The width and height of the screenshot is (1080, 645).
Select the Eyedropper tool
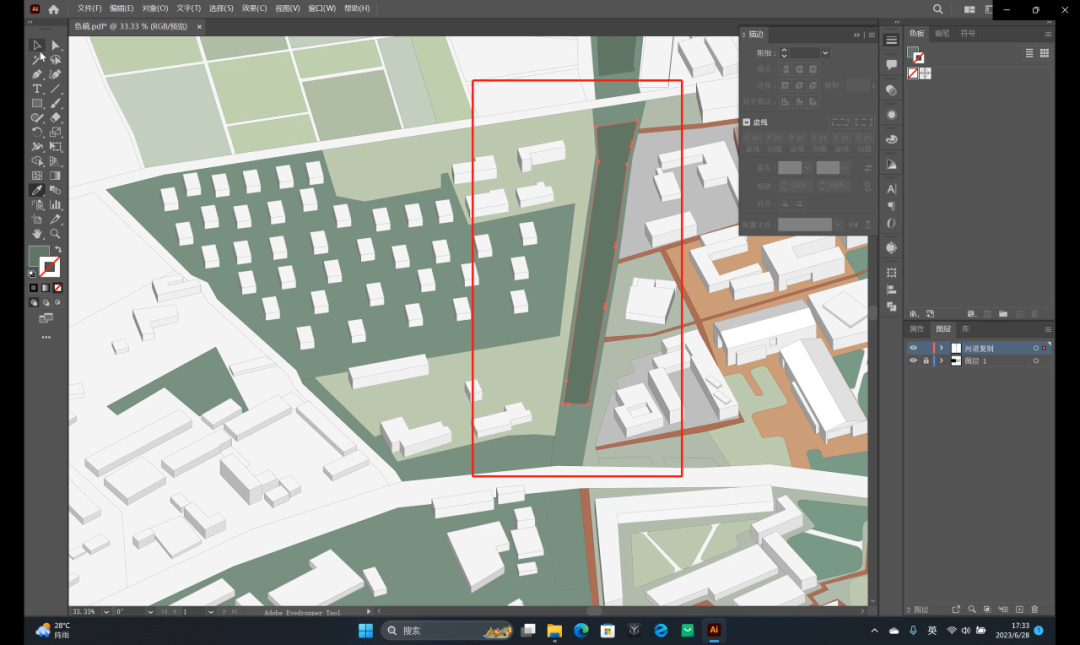[37, 190]
